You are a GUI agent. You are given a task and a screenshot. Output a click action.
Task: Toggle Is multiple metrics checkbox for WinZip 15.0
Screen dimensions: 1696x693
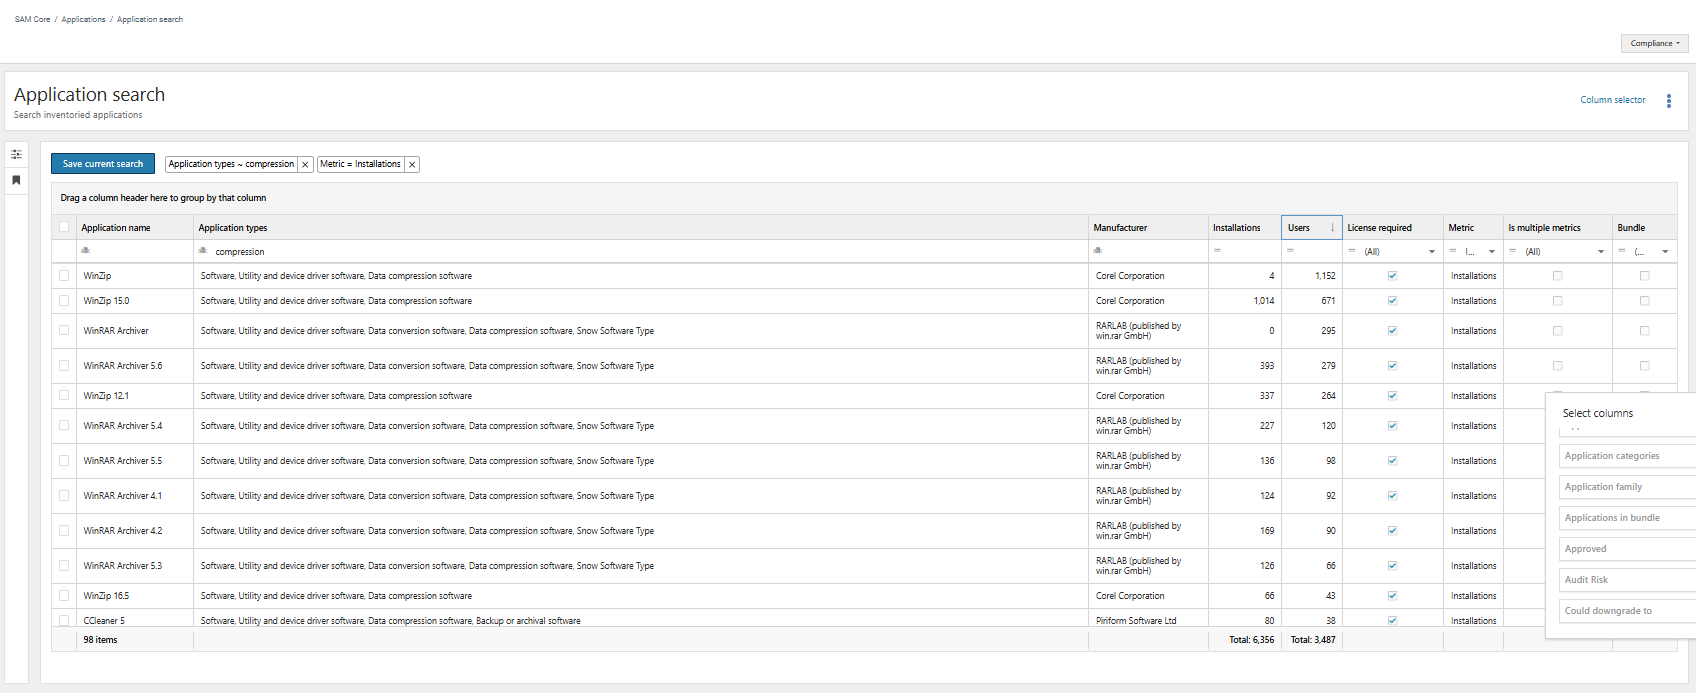click(x=1557, y=301)
